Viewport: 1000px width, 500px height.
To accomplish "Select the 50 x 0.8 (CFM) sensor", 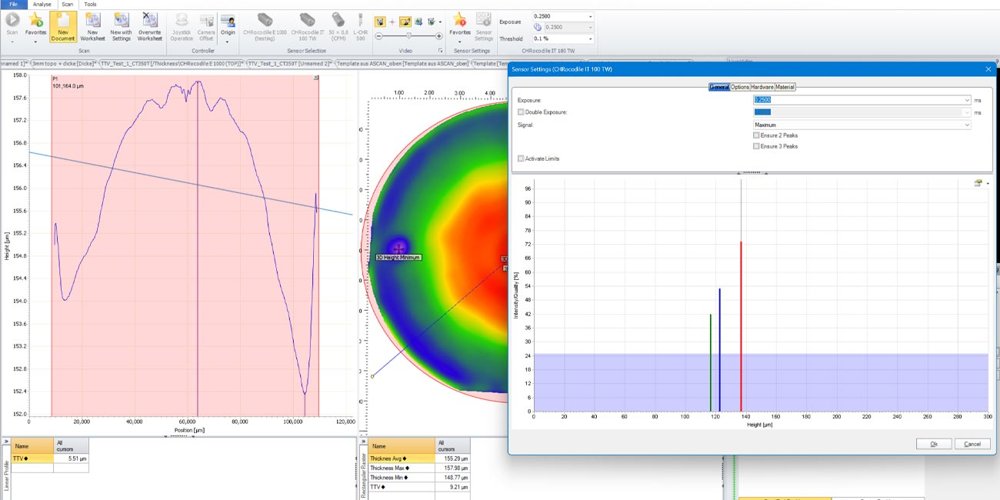I will (x=338, y=20).
